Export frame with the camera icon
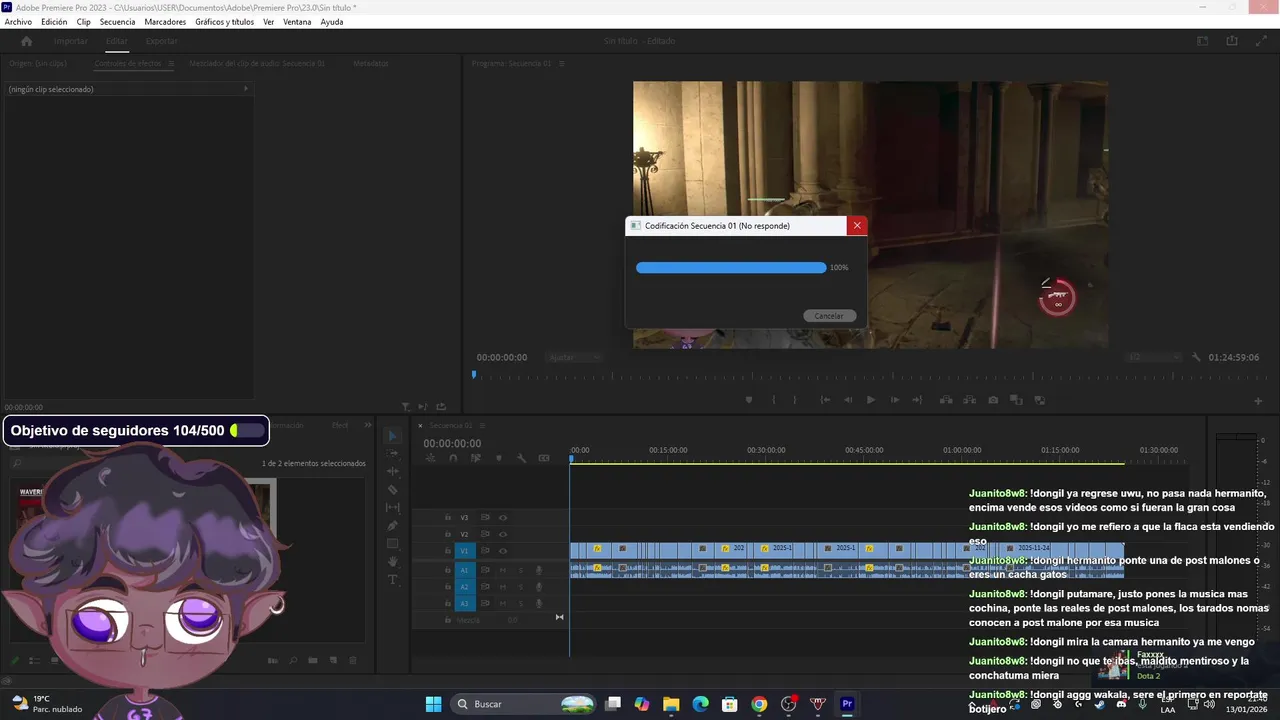The height and width of the screenshot is (720, 1280). 993,400
